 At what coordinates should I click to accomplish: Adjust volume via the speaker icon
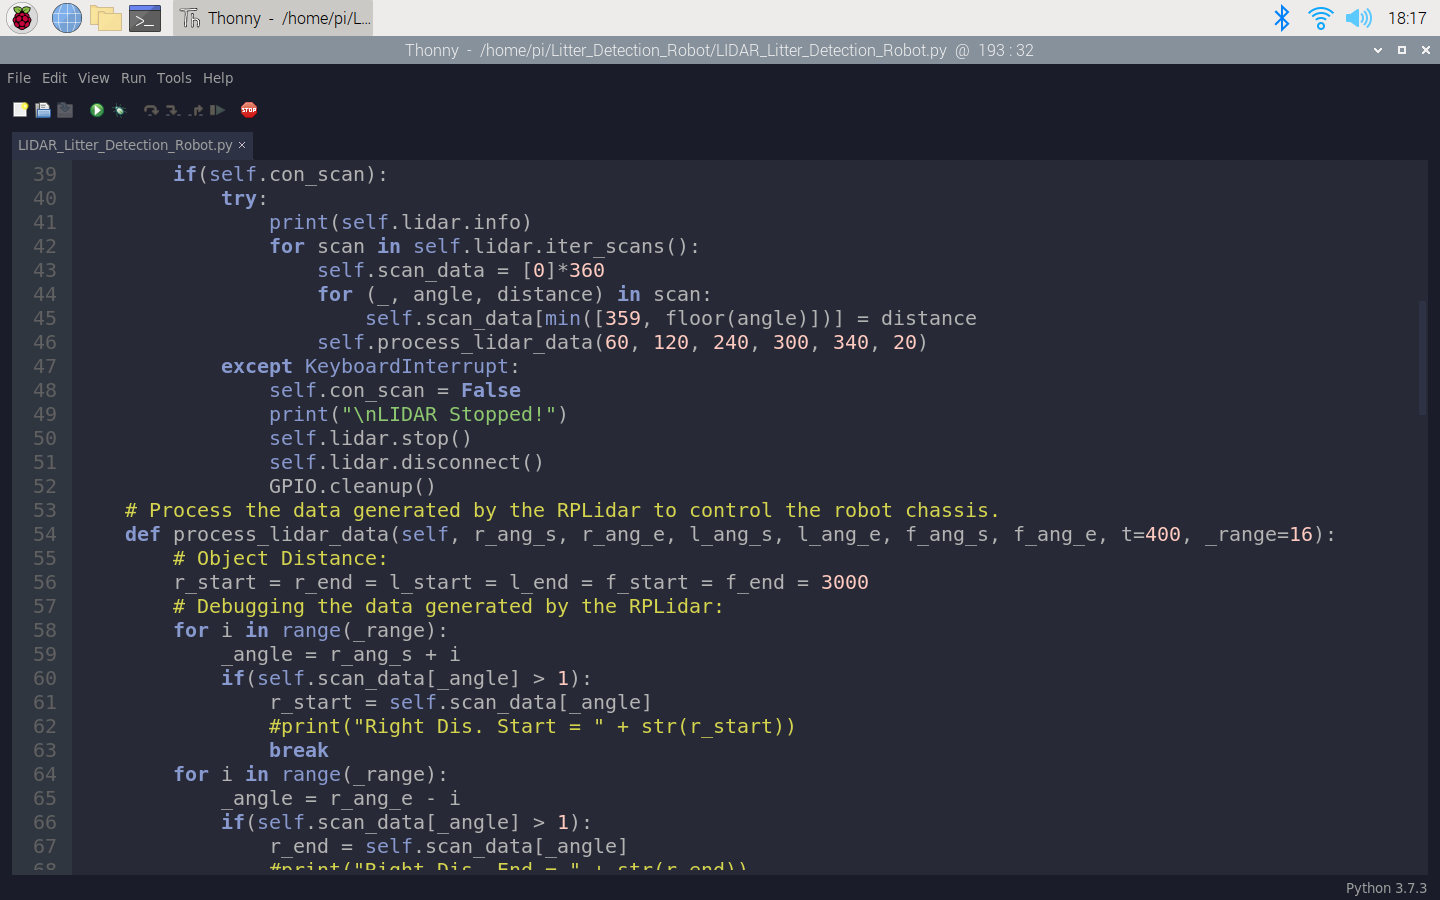1358,18
